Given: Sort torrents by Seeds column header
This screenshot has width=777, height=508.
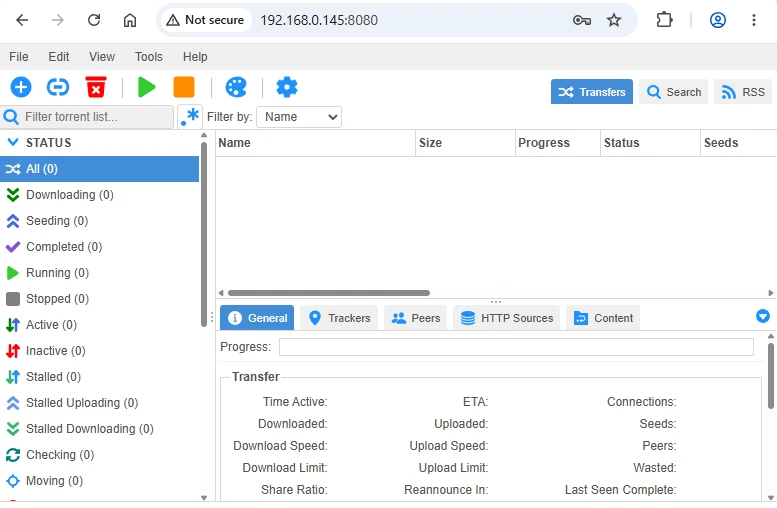Looking at the screenshot, I should [738, 143].
